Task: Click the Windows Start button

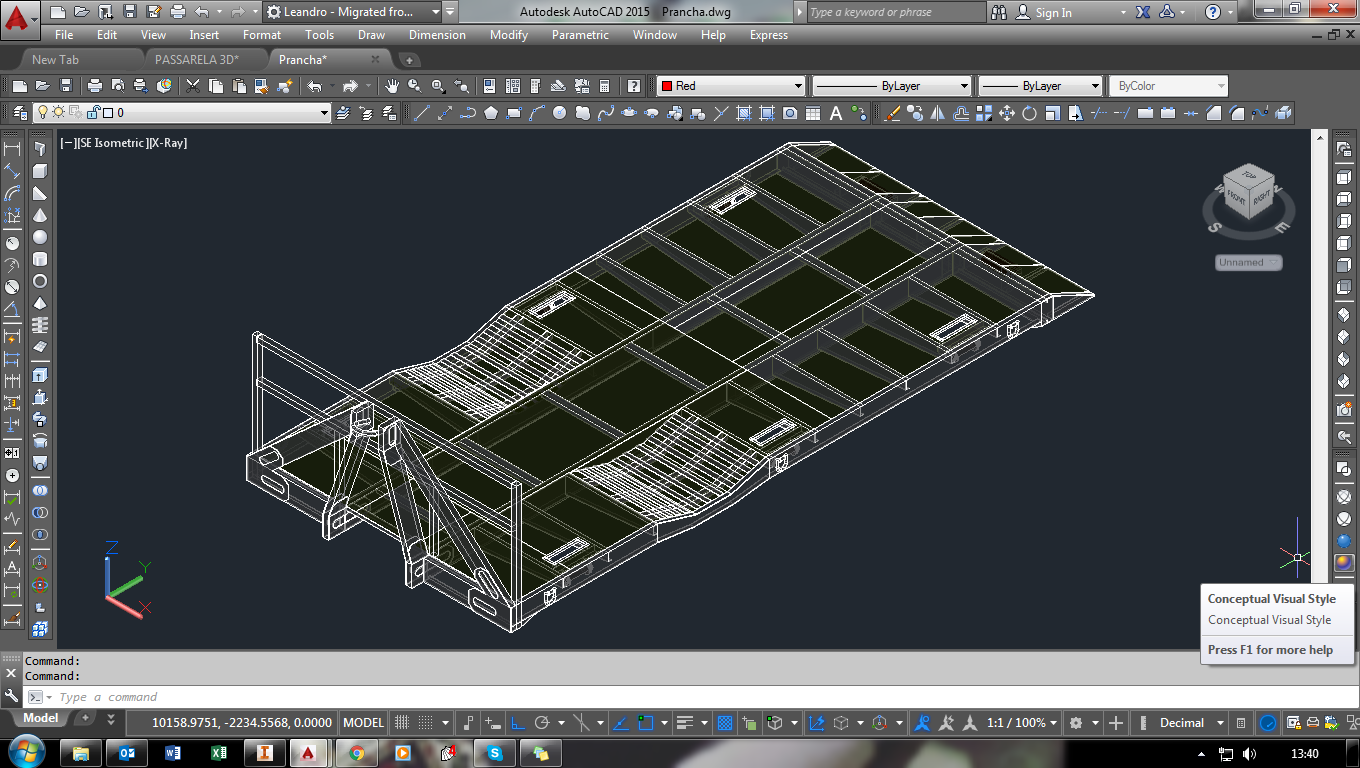Action: click(x=25, y=752)
